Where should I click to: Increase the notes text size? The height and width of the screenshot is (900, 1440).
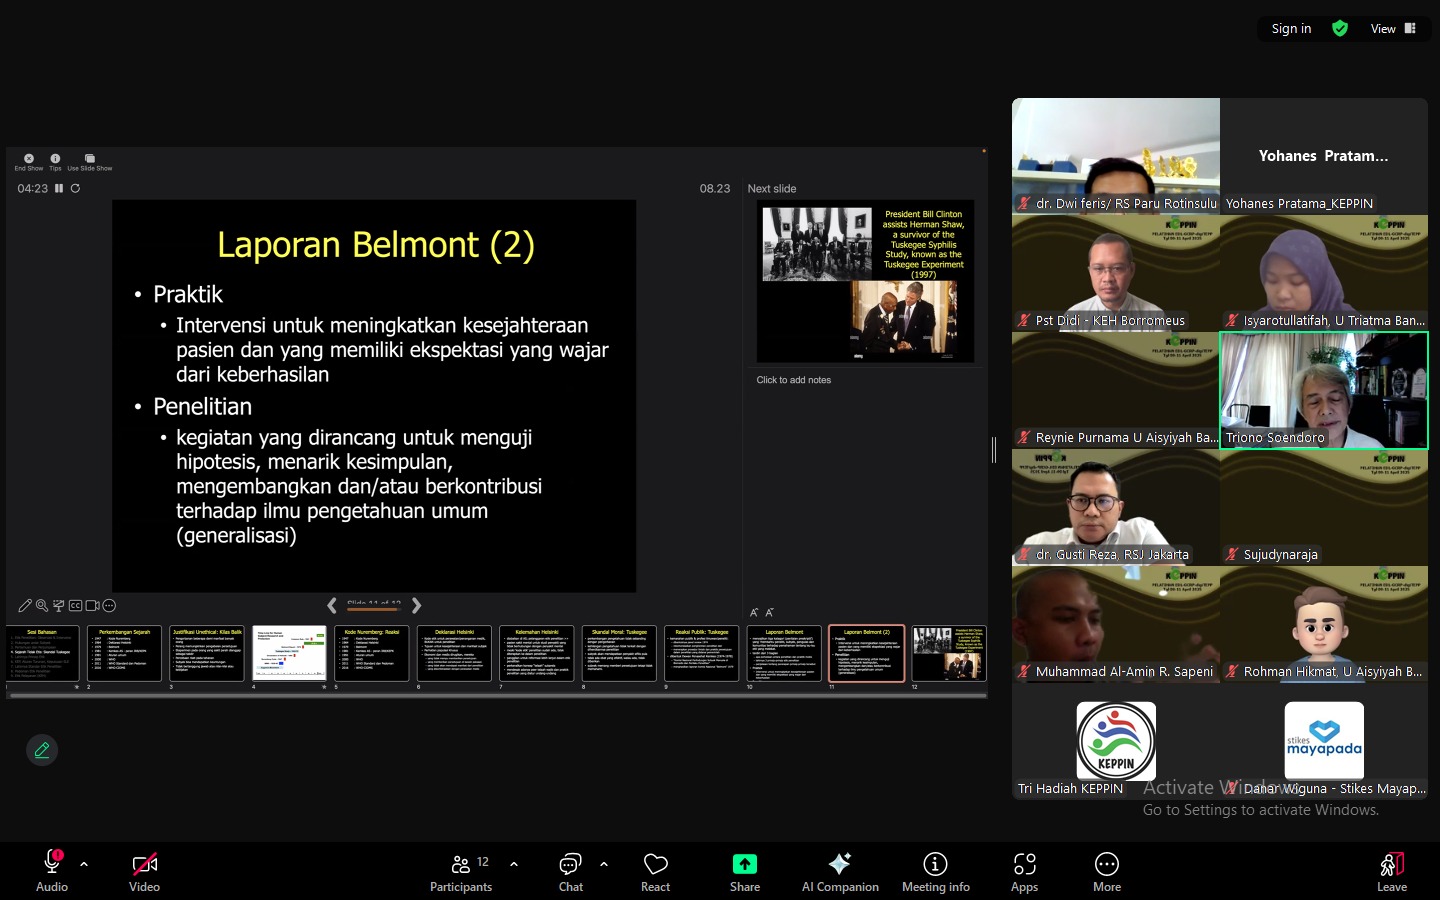pos(754,612)
